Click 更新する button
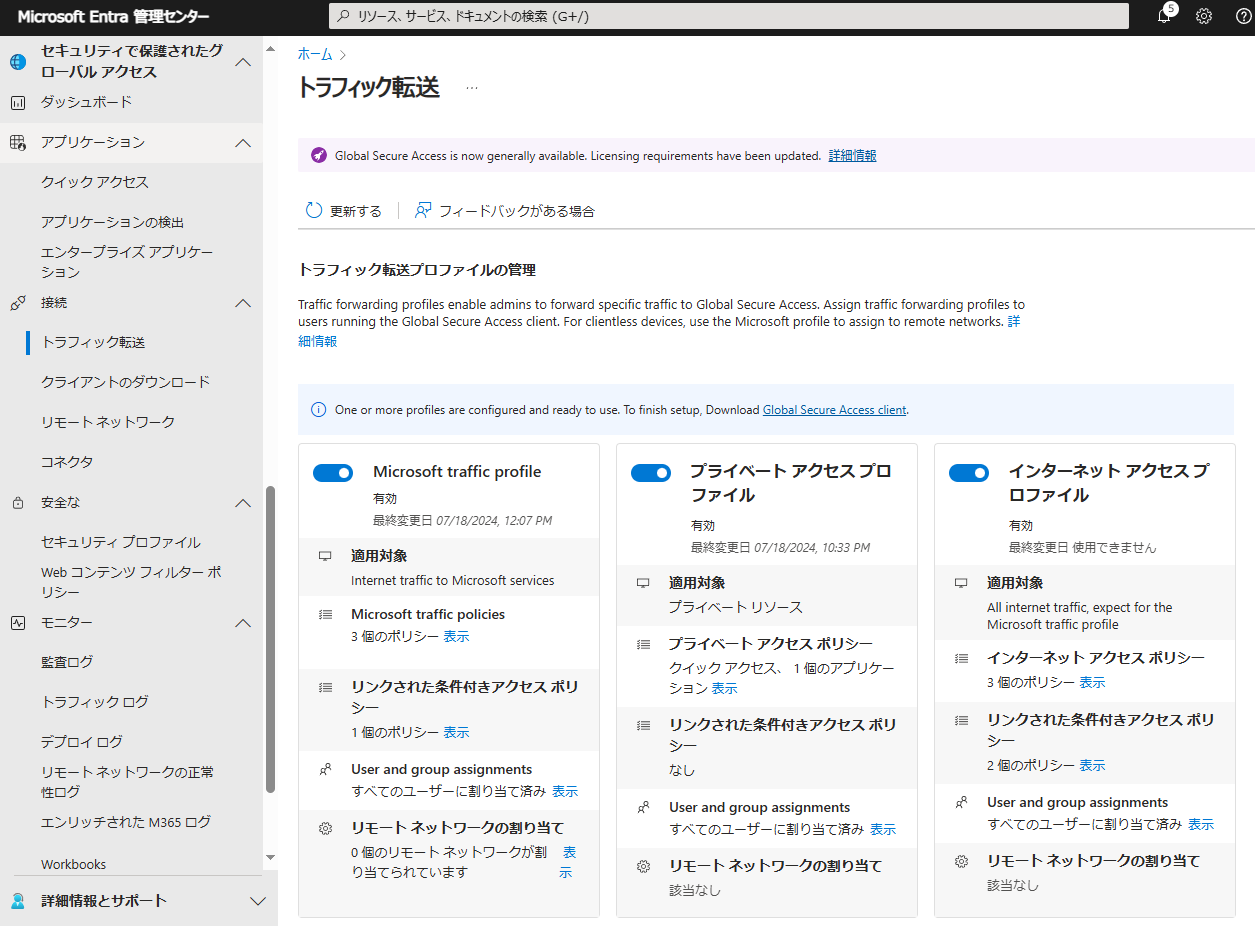This screenshot has height=926, width=1255. point(343,211)
